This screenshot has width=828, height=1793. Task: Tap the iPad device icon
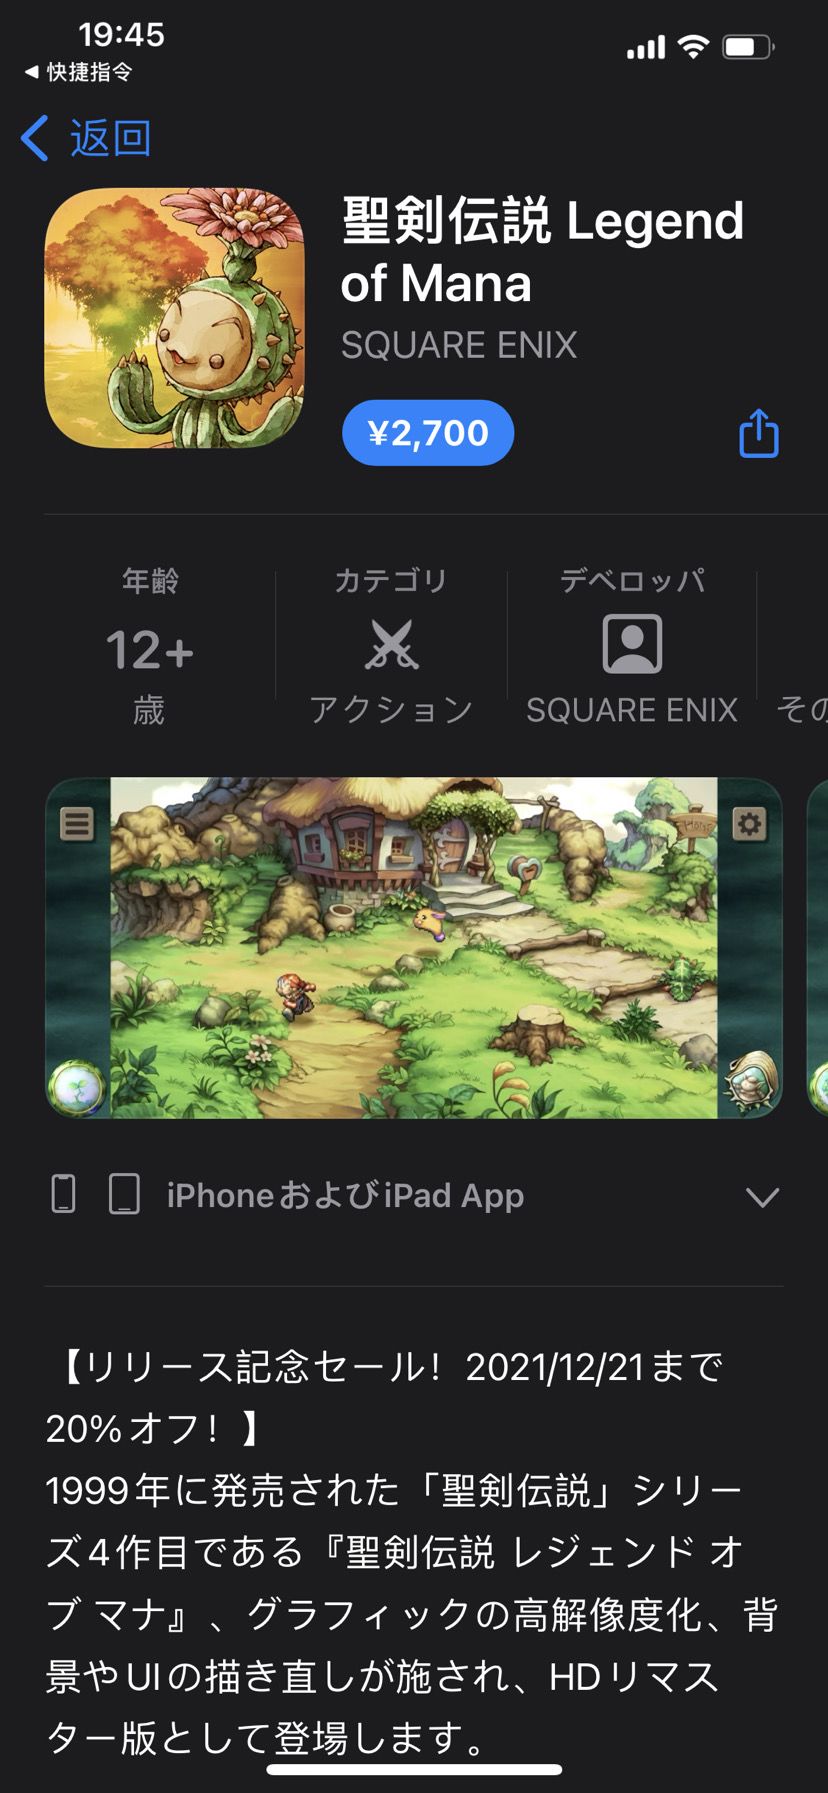tap(124, 1194)
